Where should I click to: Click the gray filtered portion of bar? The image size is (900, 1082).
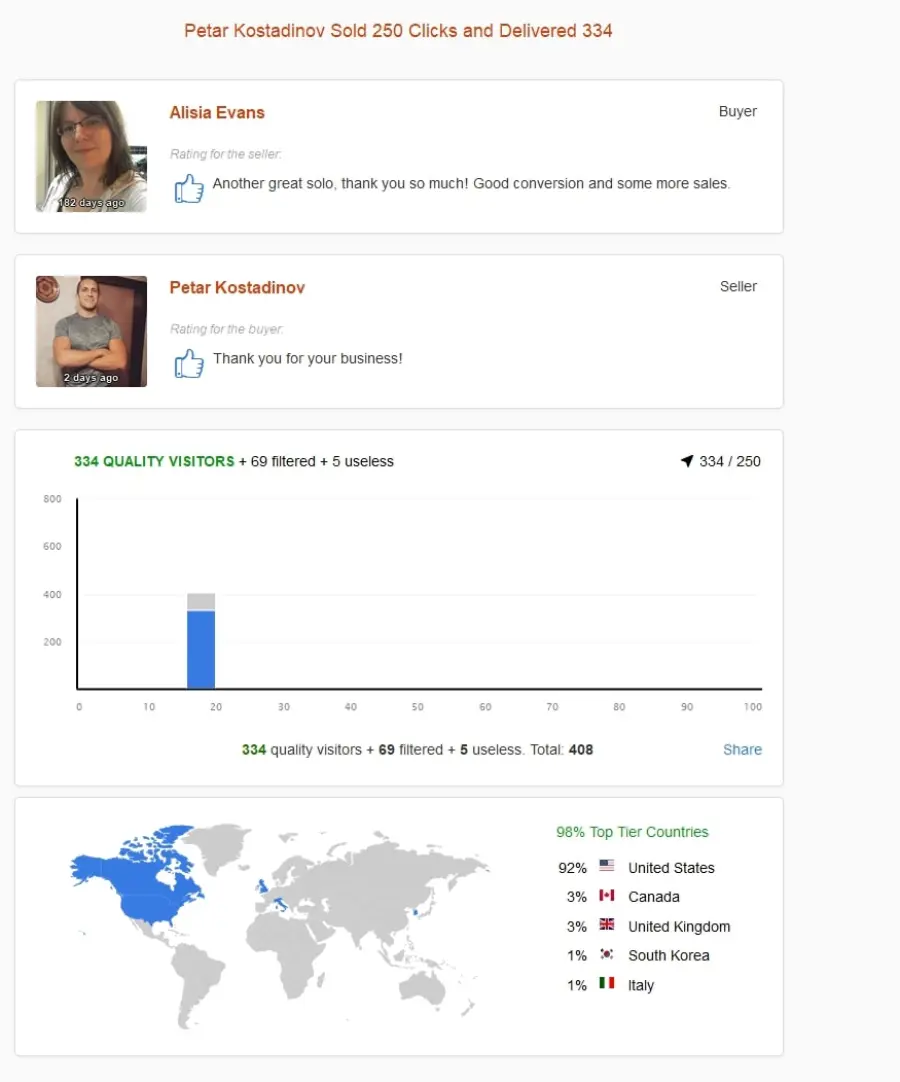point(201,602)
